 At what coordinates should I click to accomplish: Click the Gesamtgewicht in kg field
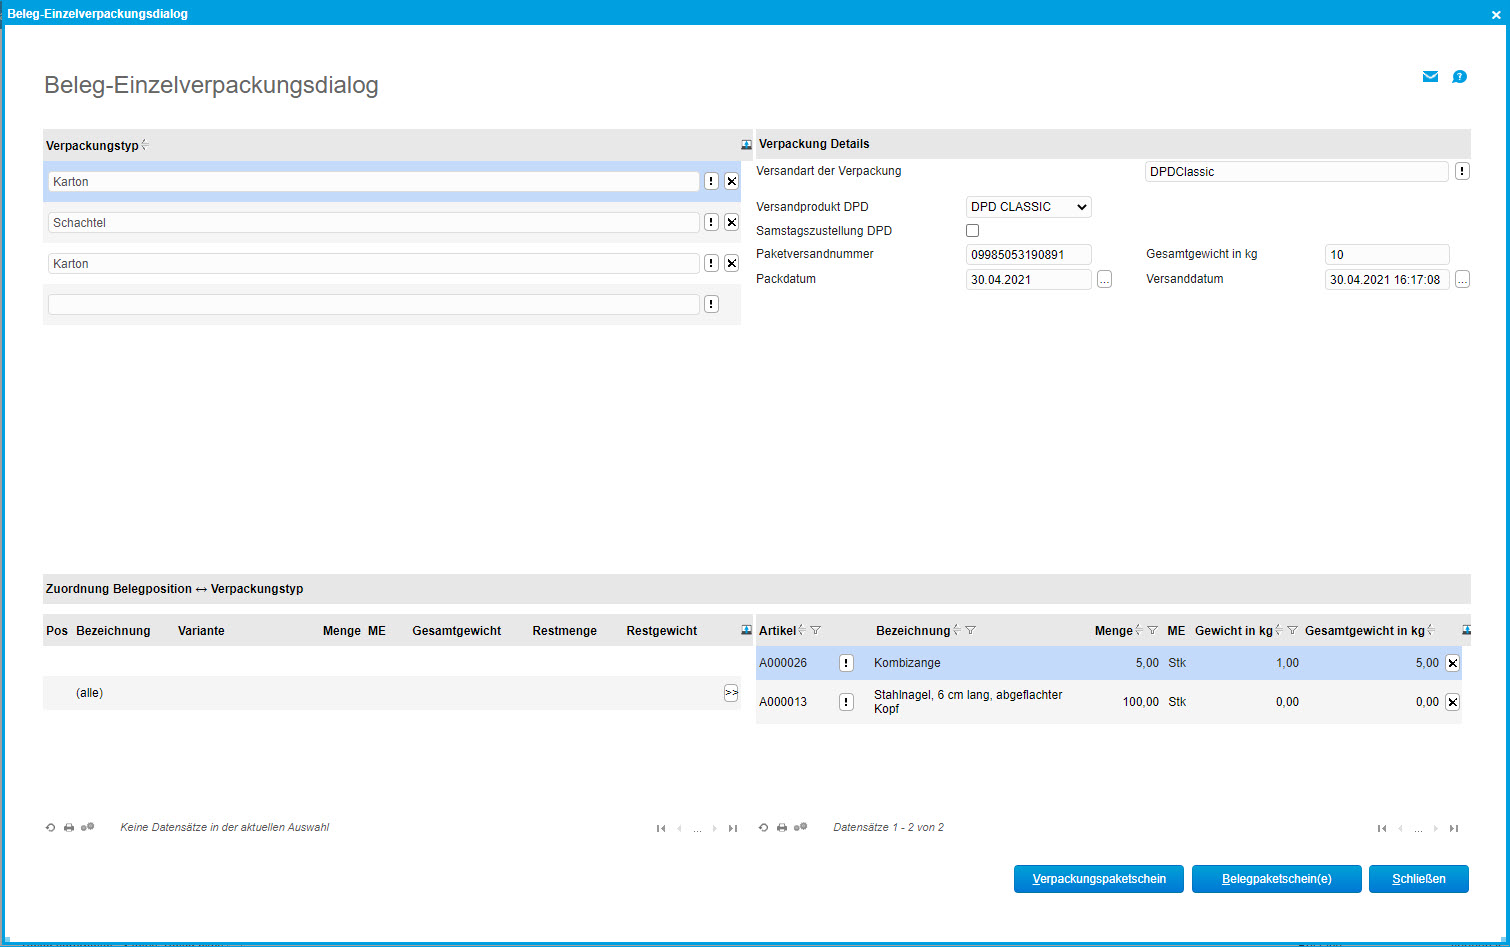coord(1387,254)
